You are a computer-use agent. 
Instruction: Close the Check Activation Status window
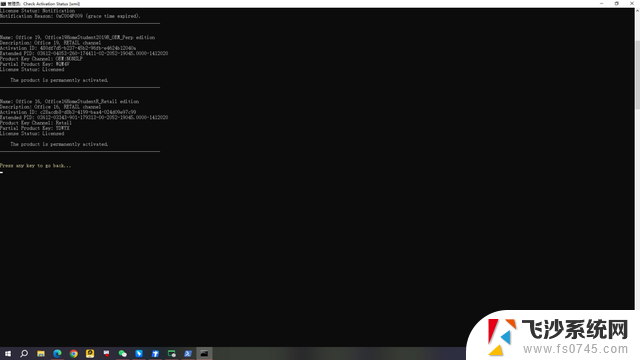point(632,3)
